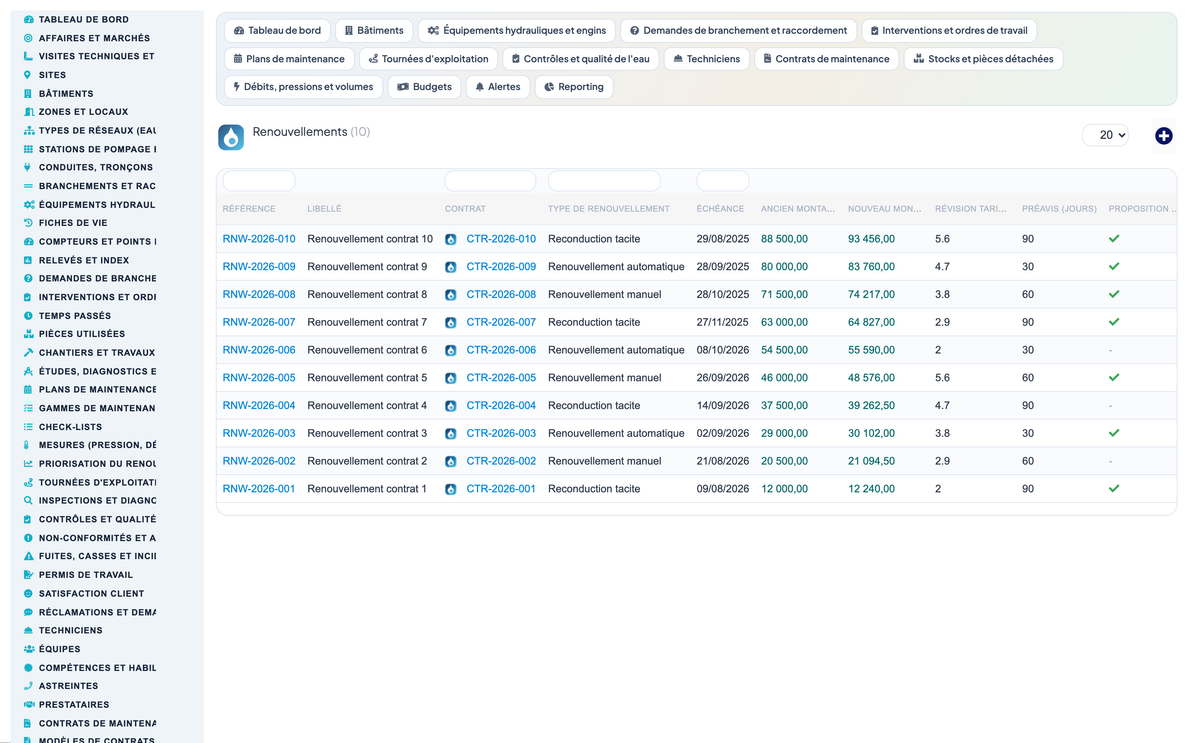Open Demandes de branchement et raccordement tab
Image resolution: width=1200 pixels, height=743 pixels.
point(739,31)
